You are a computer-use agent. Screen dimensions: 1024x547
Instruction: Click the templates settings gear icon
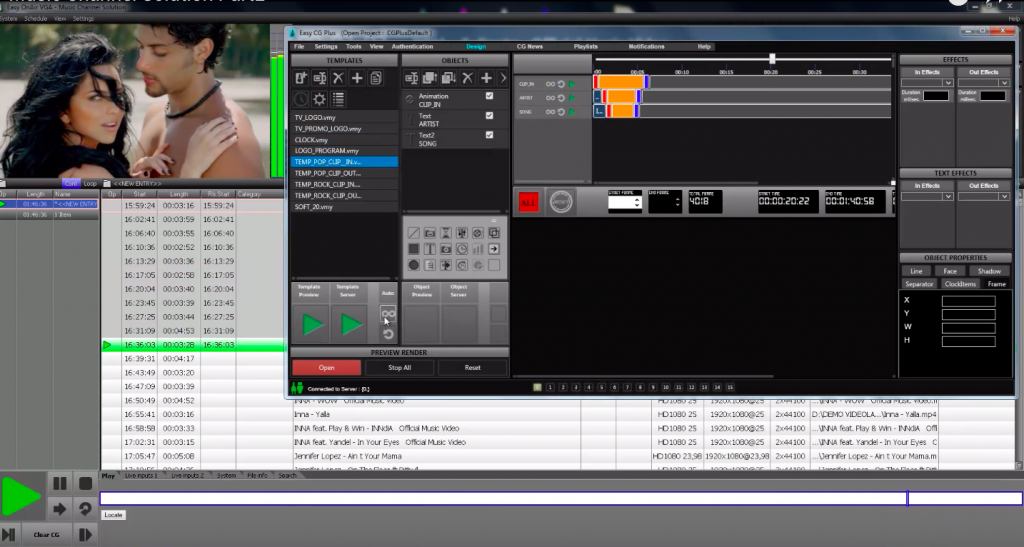(320, 99)
